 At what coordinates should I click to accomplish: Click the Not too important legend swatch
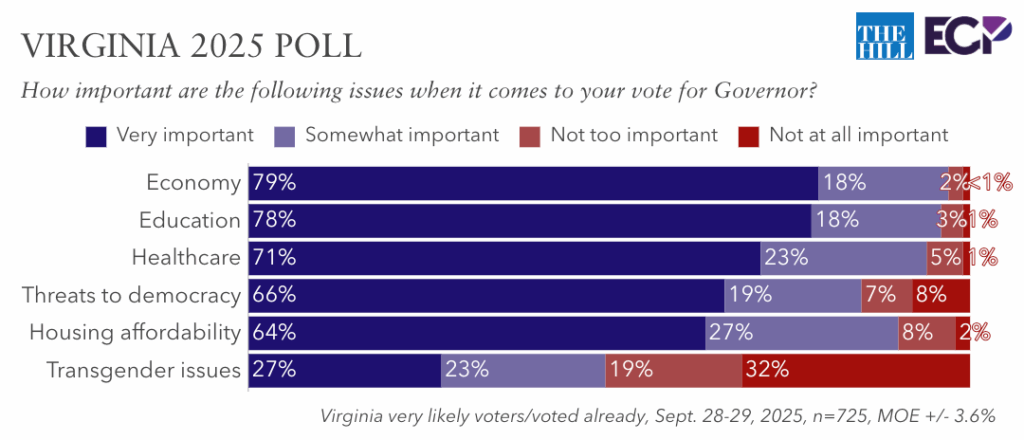(531, 135)
